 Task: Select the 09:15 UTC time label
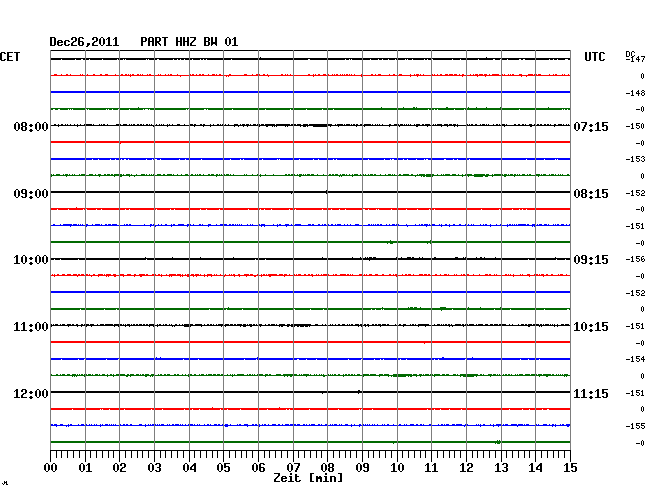(590, 260)
